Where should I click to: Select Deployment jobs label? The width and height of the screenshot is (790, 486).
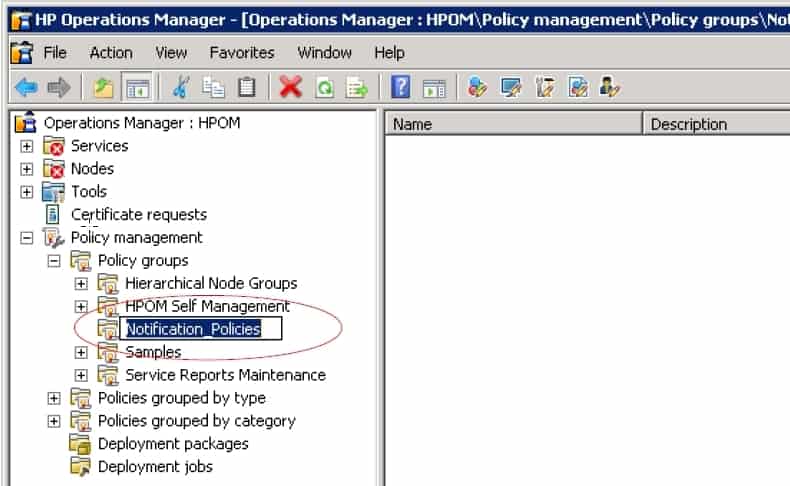click(155, 466)
